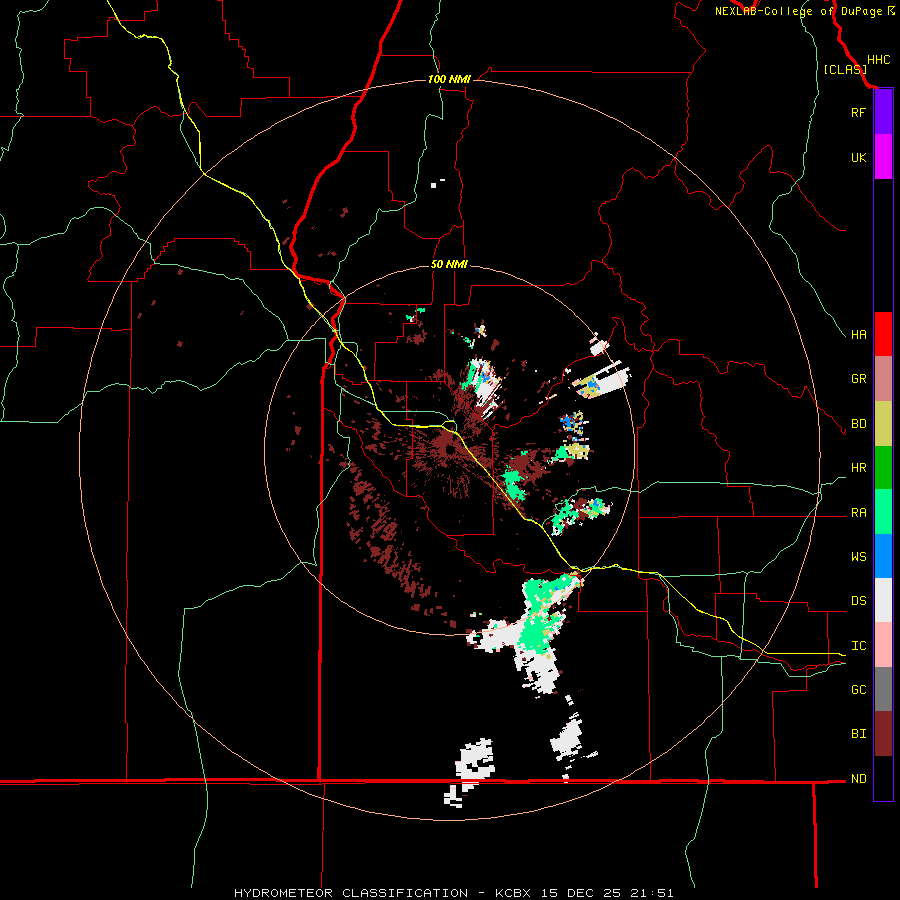Click the RF legend label
This screenshot has width=900, height=900.
pyautogui.click(x=858, y=112)
